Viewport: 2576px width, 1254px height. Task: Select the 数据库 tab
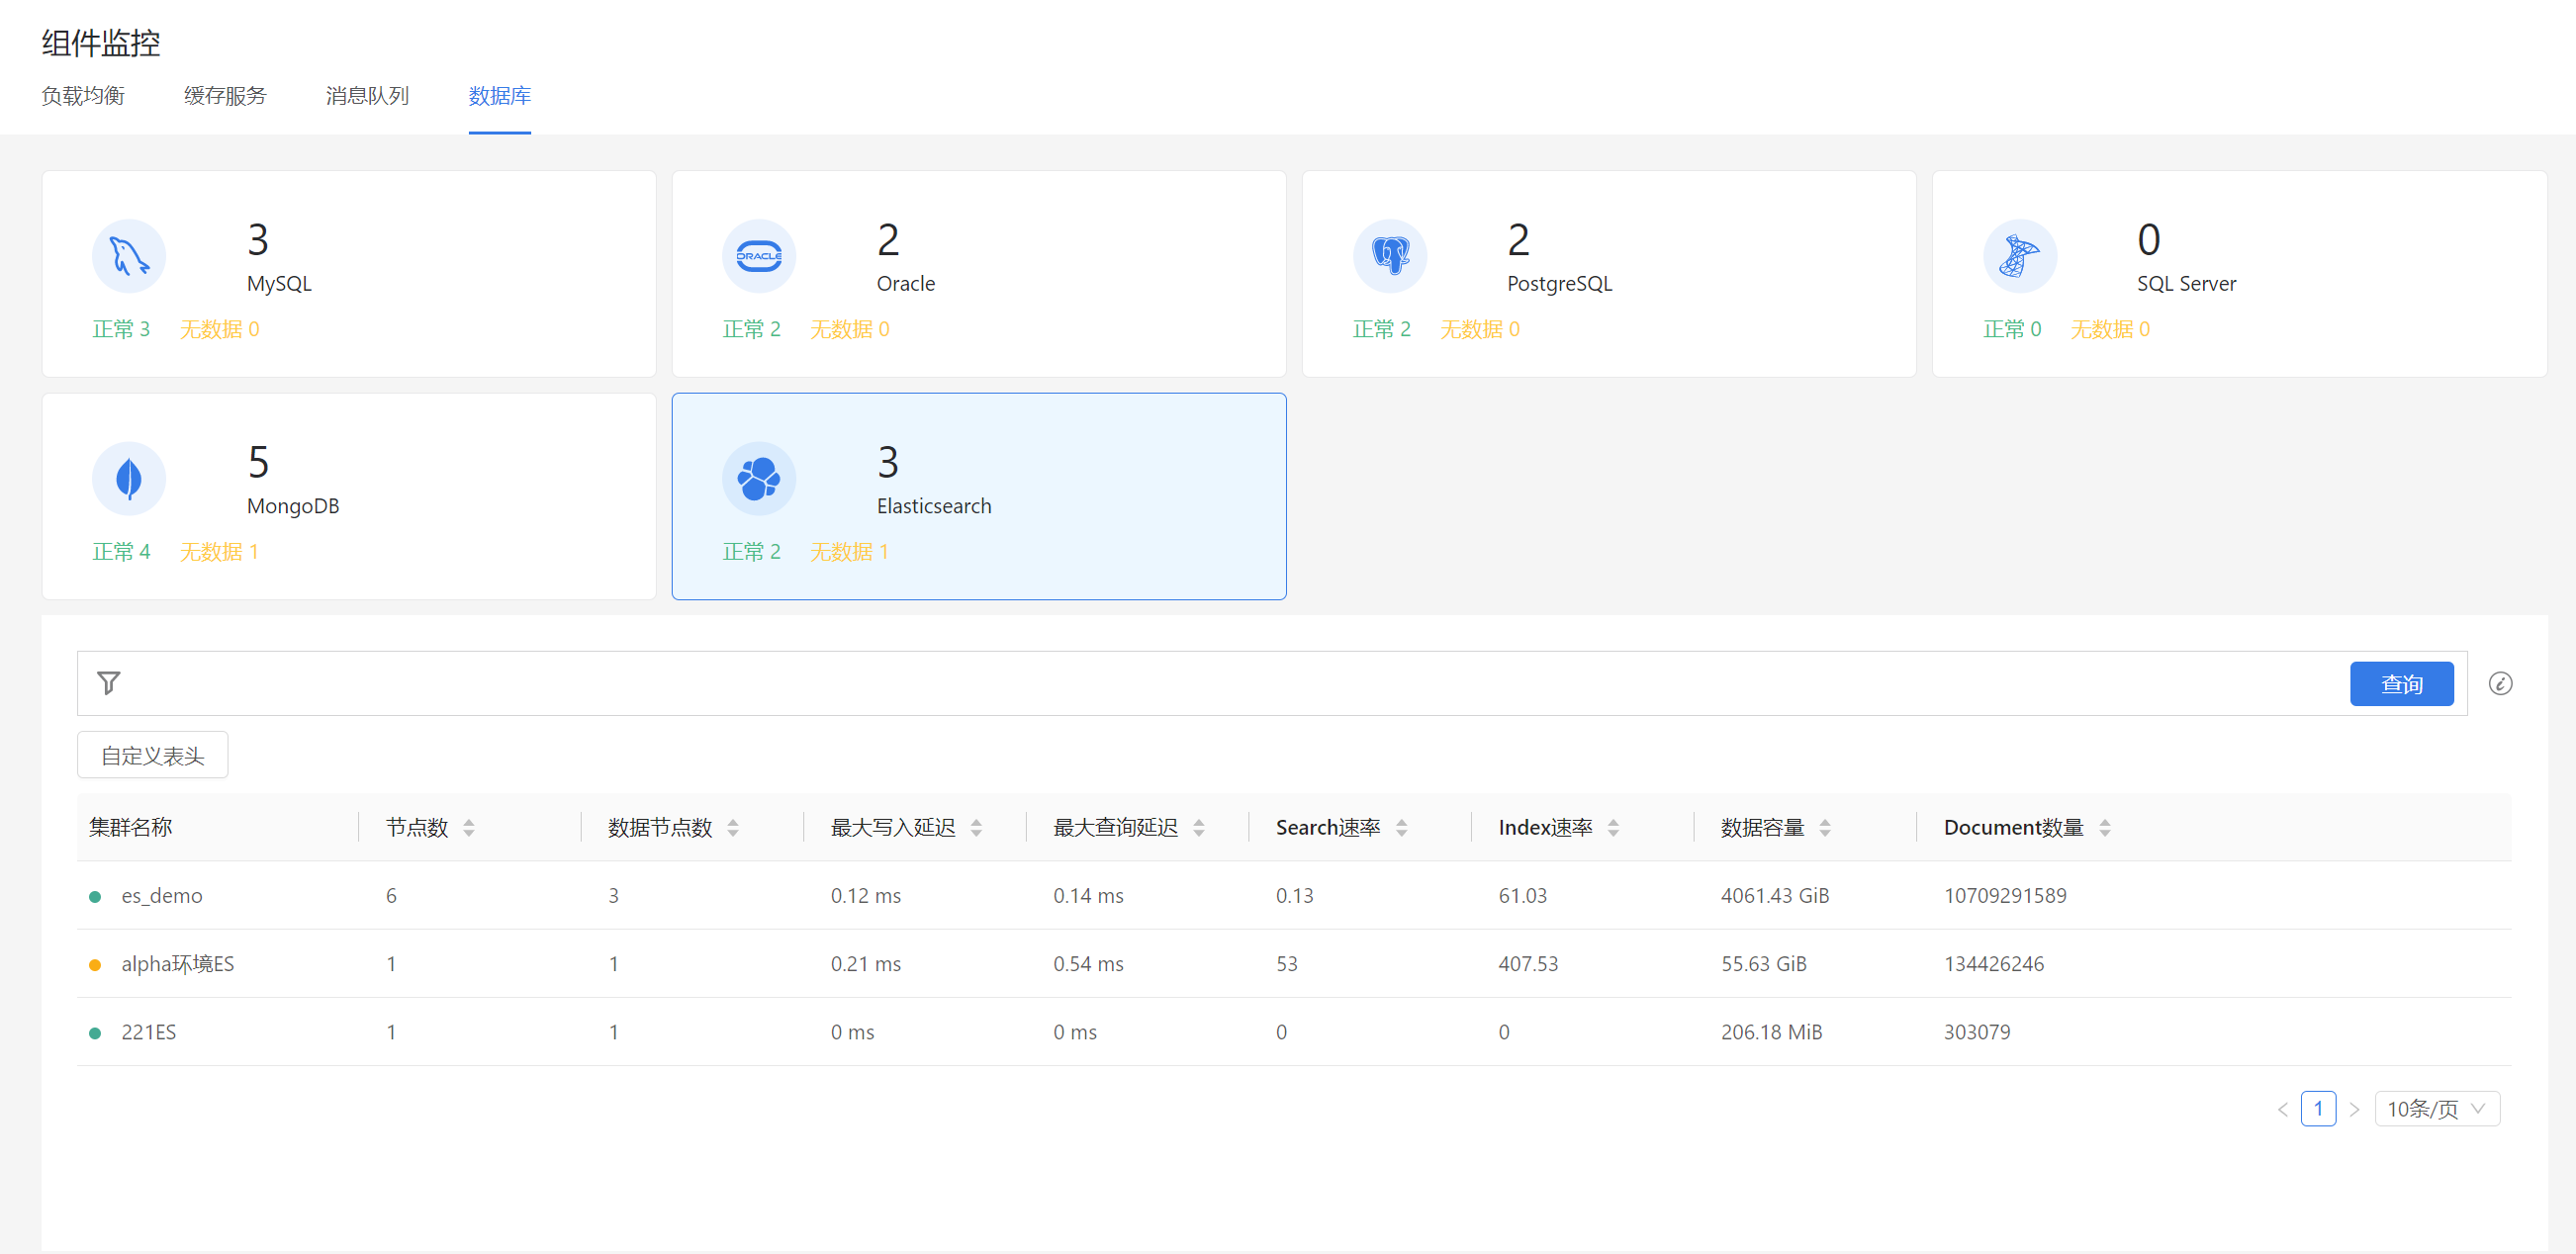tap(499, 95)
